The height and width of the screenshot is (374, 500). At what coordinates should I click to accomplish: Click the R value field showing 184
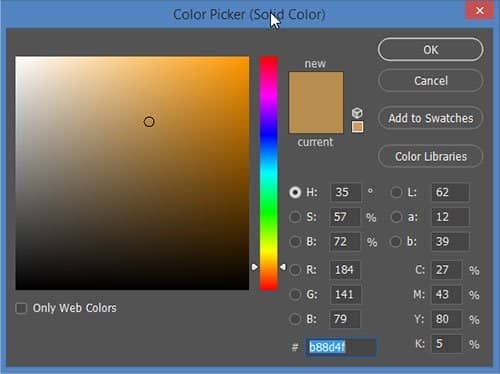pos(345,270)
